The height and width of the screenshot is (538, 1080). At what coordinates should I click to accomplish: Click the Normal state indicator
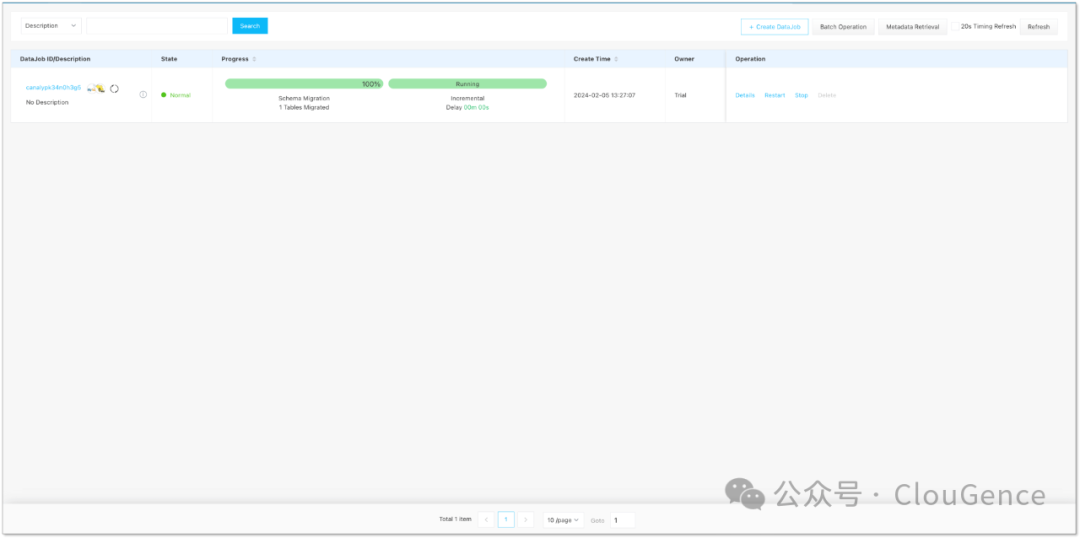click(x=176, y=95)
